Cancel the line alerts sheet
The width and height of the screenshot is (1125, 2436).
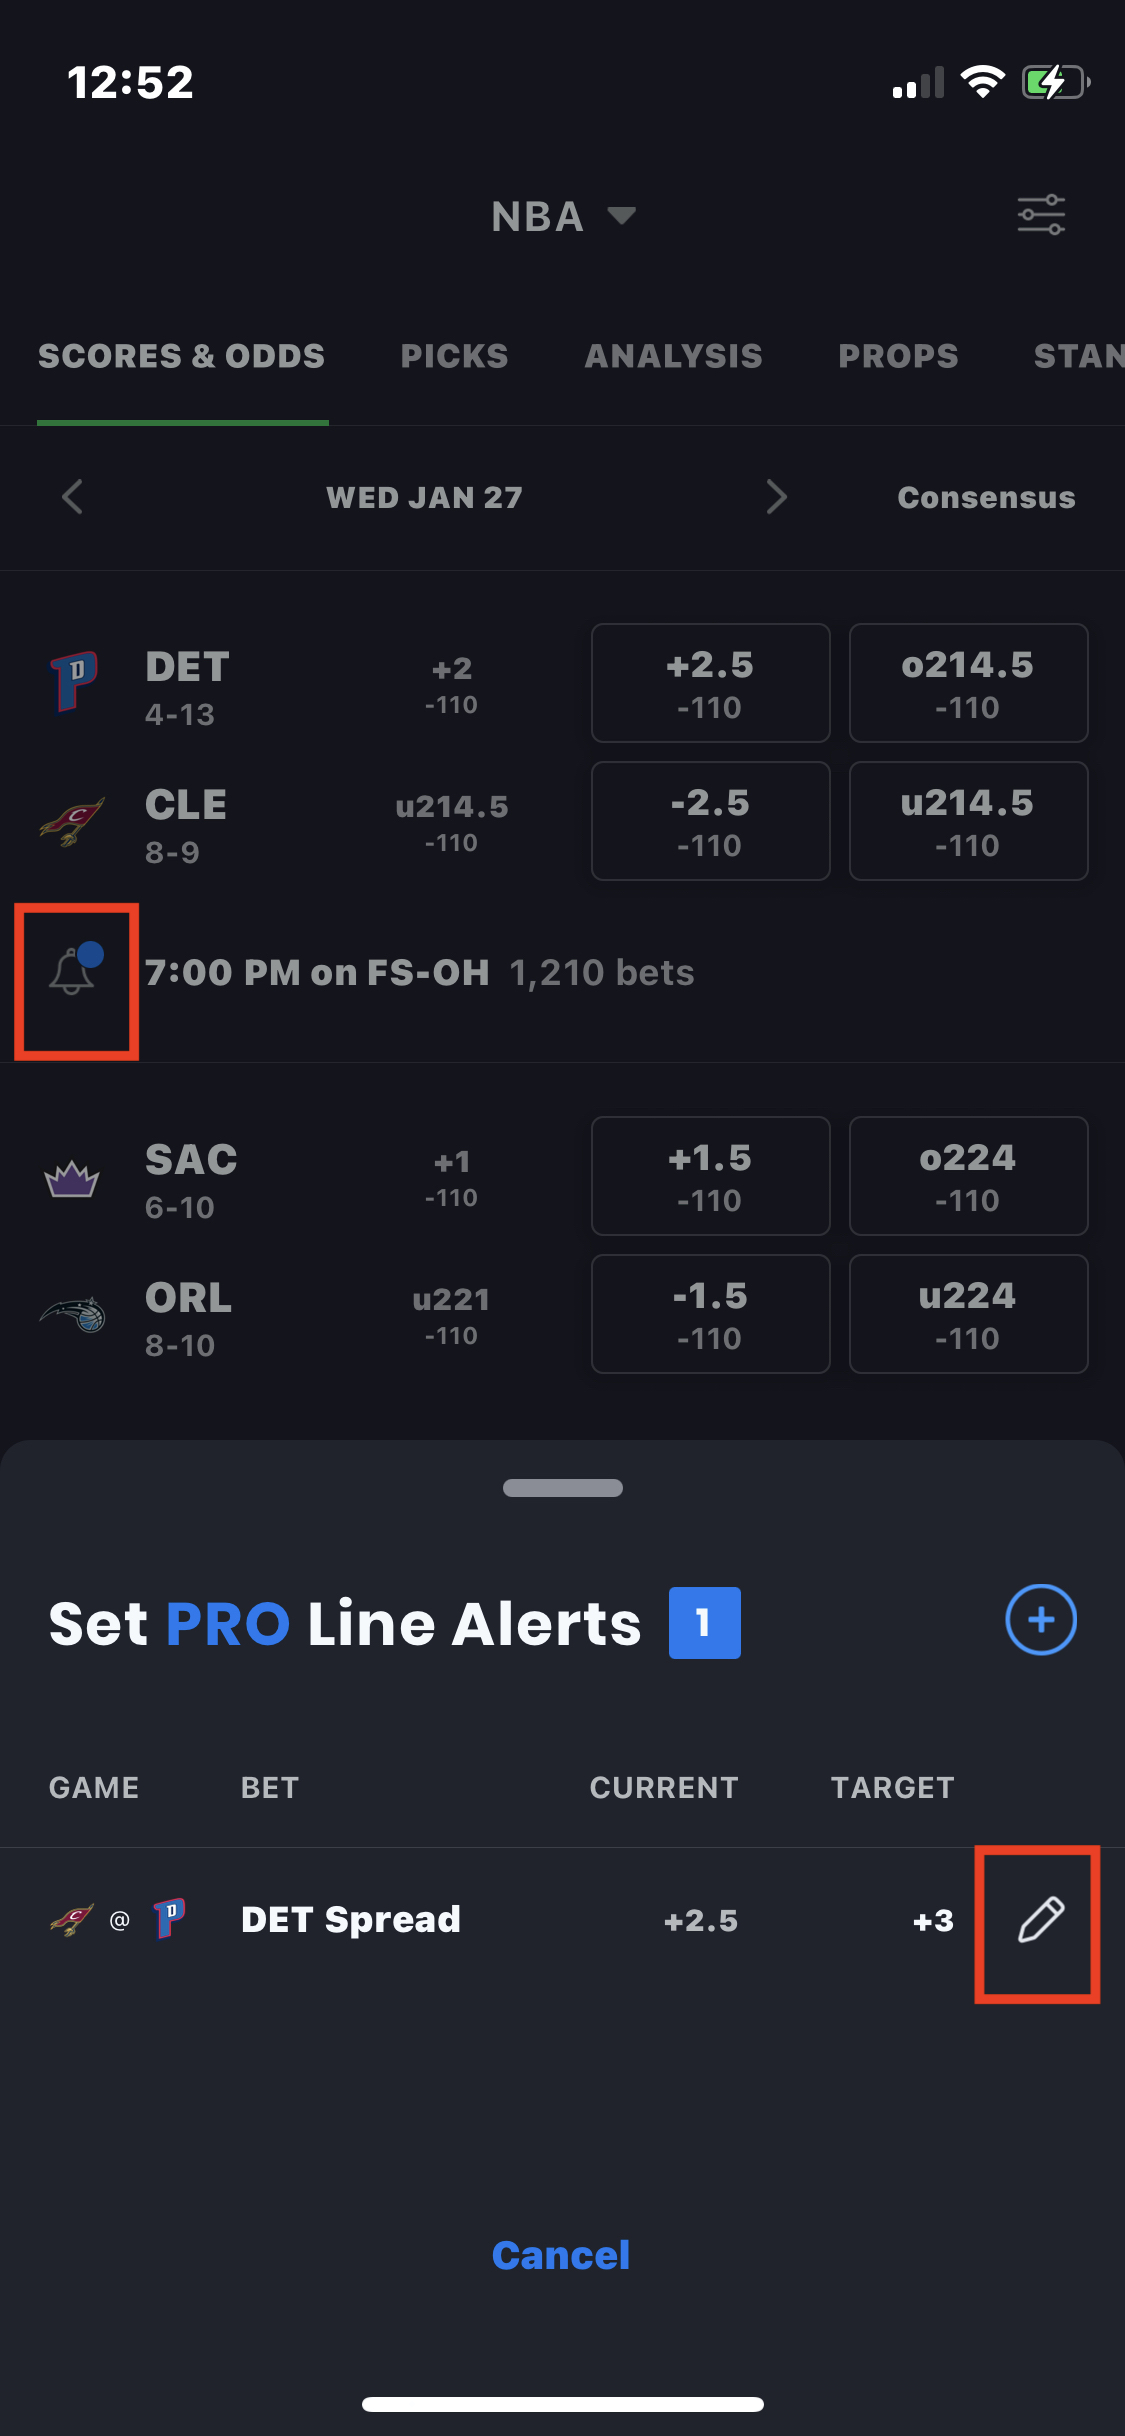click(x=561, y=2256)
